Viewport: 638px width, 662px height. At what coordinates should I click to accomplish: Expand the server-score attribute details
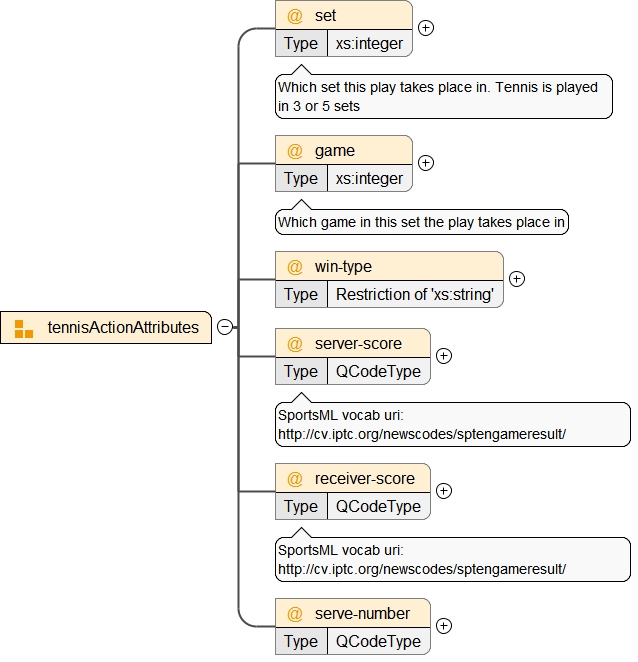click(444, 356)
